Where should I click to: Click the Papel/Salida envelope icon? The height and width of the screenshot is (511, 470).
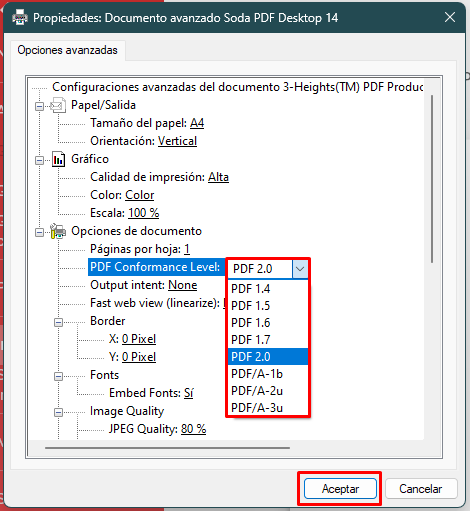coord(58,105)
